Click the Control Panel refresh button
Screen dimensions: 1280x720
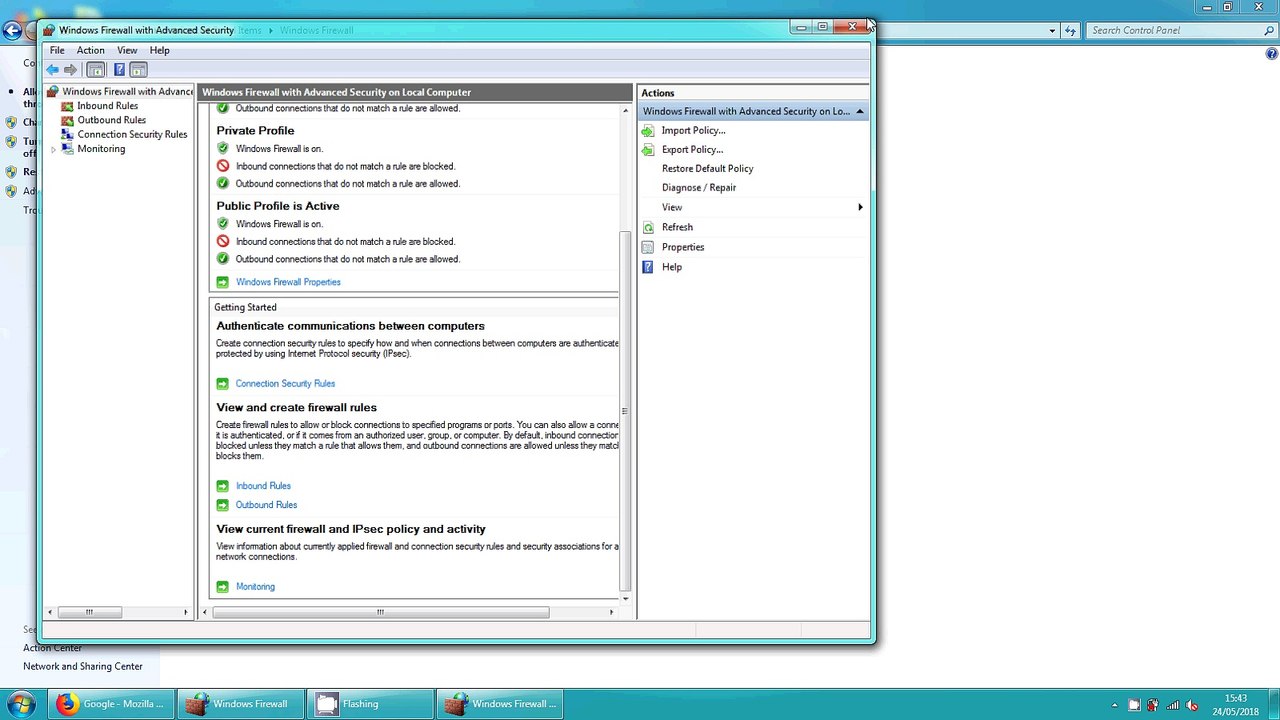1070,31
